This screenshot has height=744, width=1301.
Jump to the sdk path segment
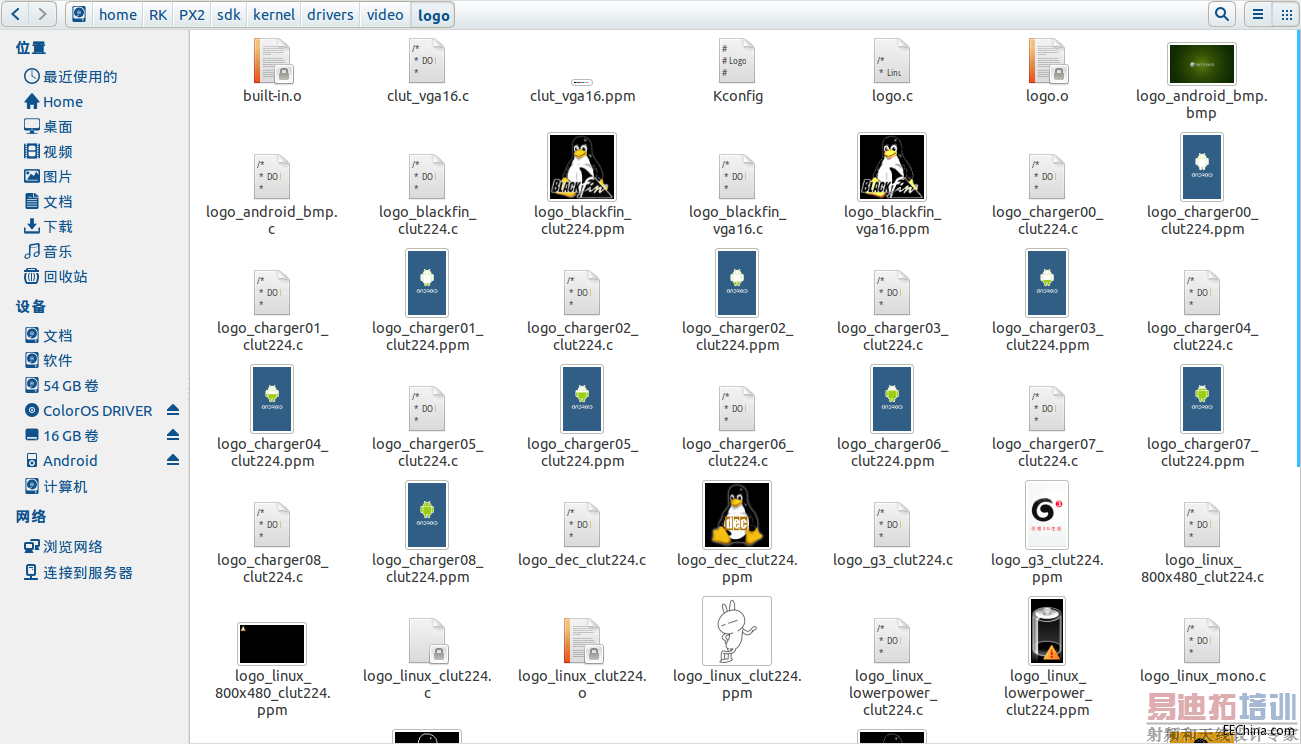[228, 14]
